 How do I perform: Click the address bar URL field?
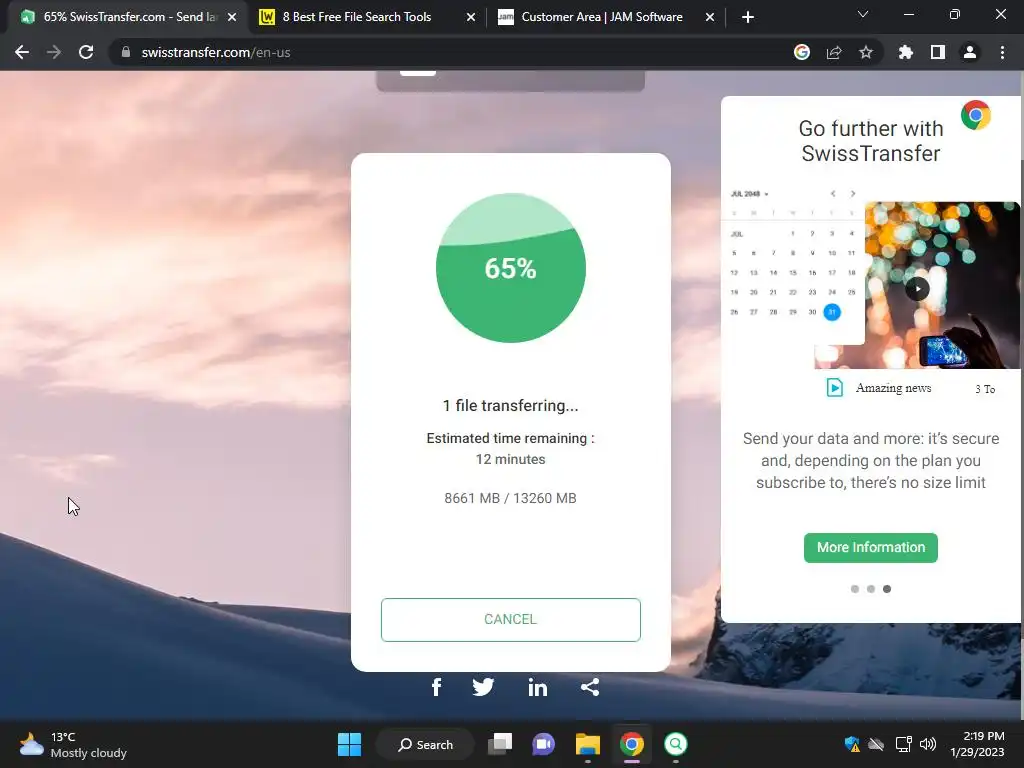451,52
